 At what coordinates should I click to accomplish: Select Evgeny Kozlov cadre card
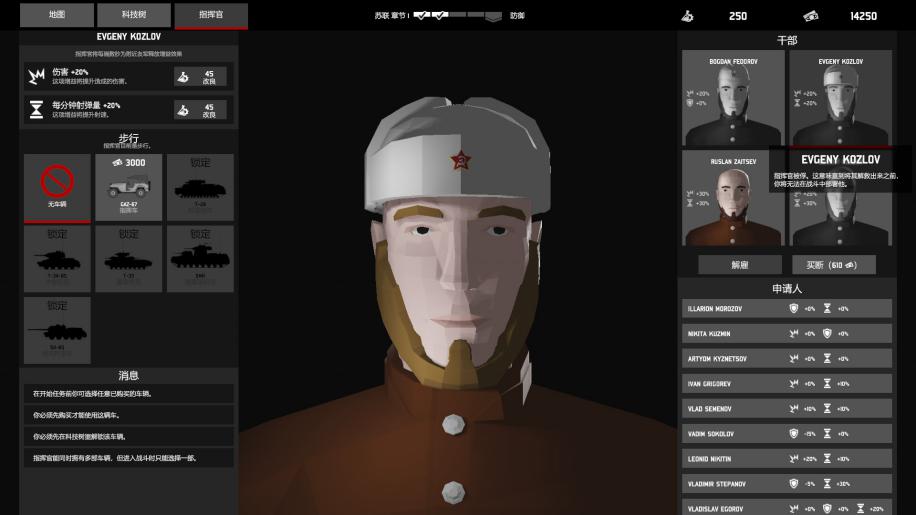(841, 98)
